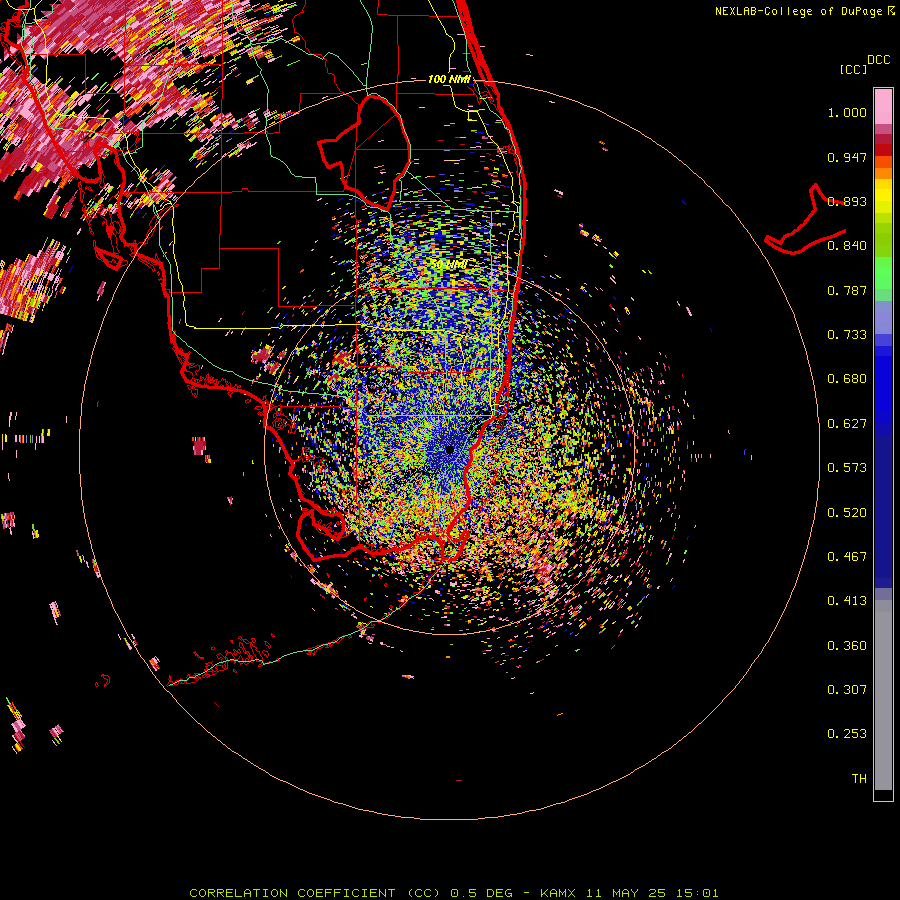Select the 0.573 scale value

pos(847,468)
